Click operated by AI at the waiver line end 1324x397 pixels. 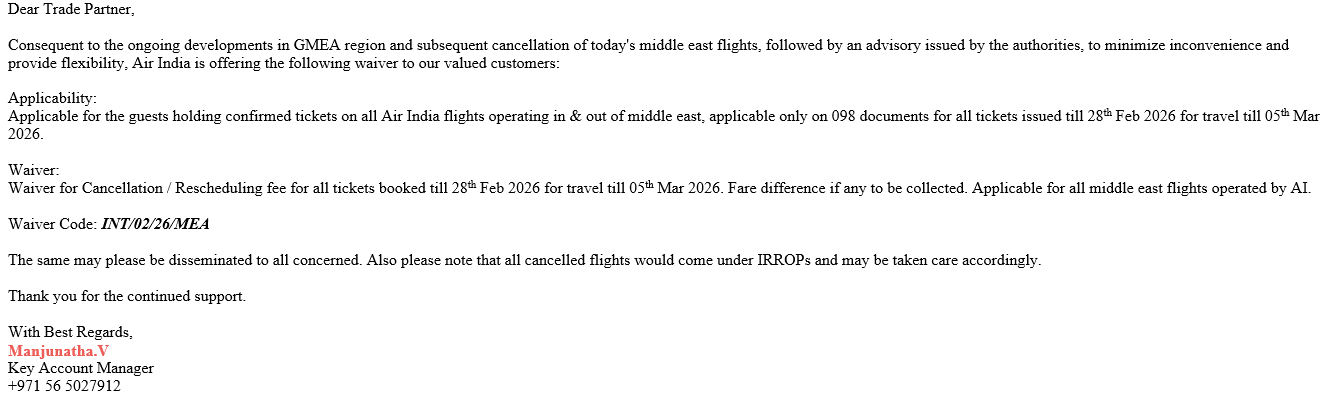tap(1261, 188)
